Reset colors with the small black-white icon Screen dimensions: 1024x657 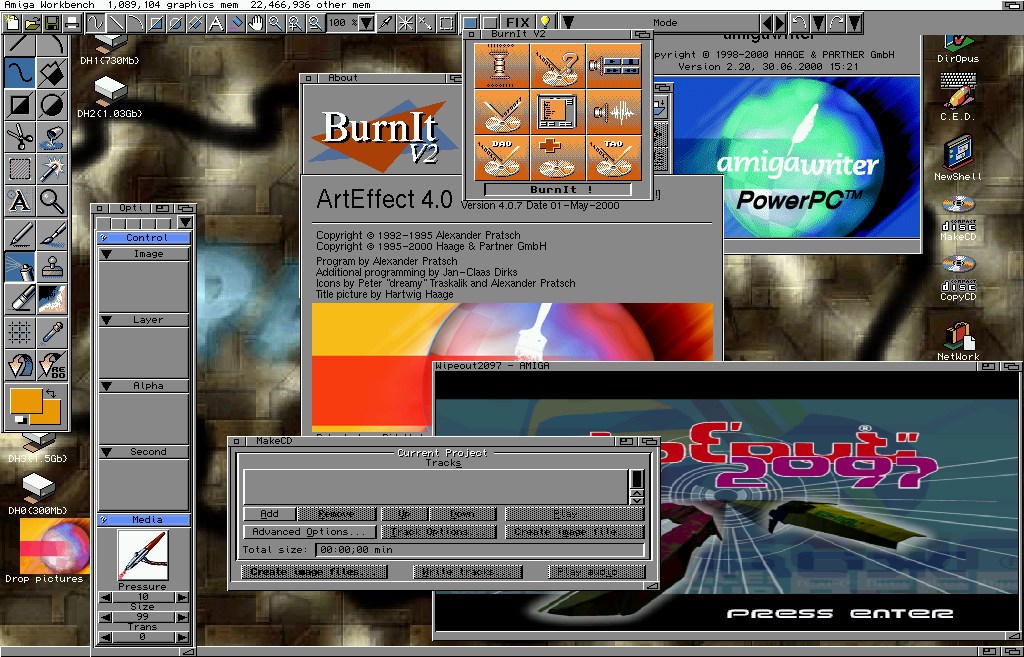[21, 419]
